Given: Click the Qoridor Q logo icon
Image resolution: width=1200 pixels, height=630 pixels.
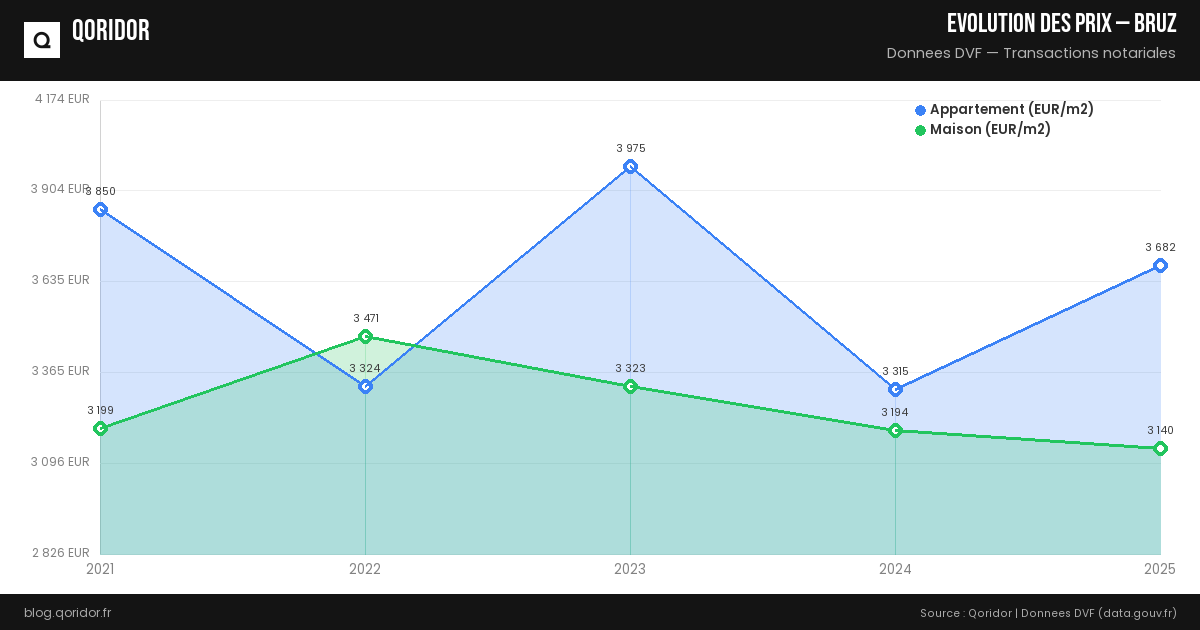Looking at the screenshot, I should [42, 40].
